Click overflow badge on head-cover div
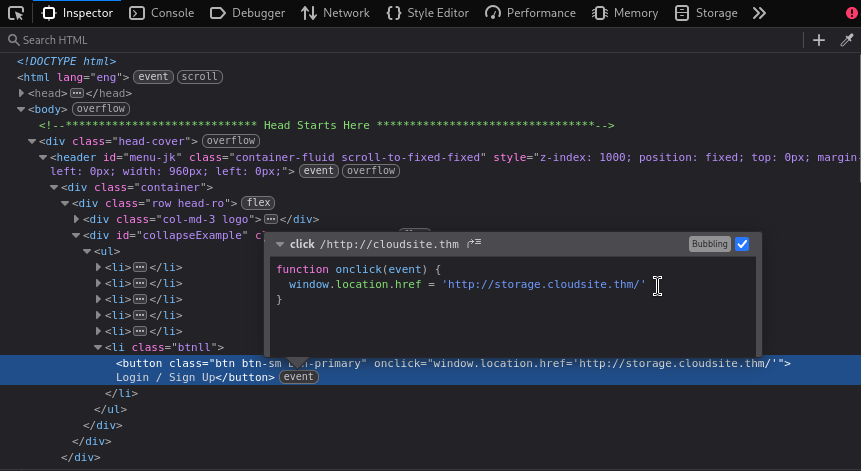Viewport: 861px width, 471px height. click(x=231, y=141)
